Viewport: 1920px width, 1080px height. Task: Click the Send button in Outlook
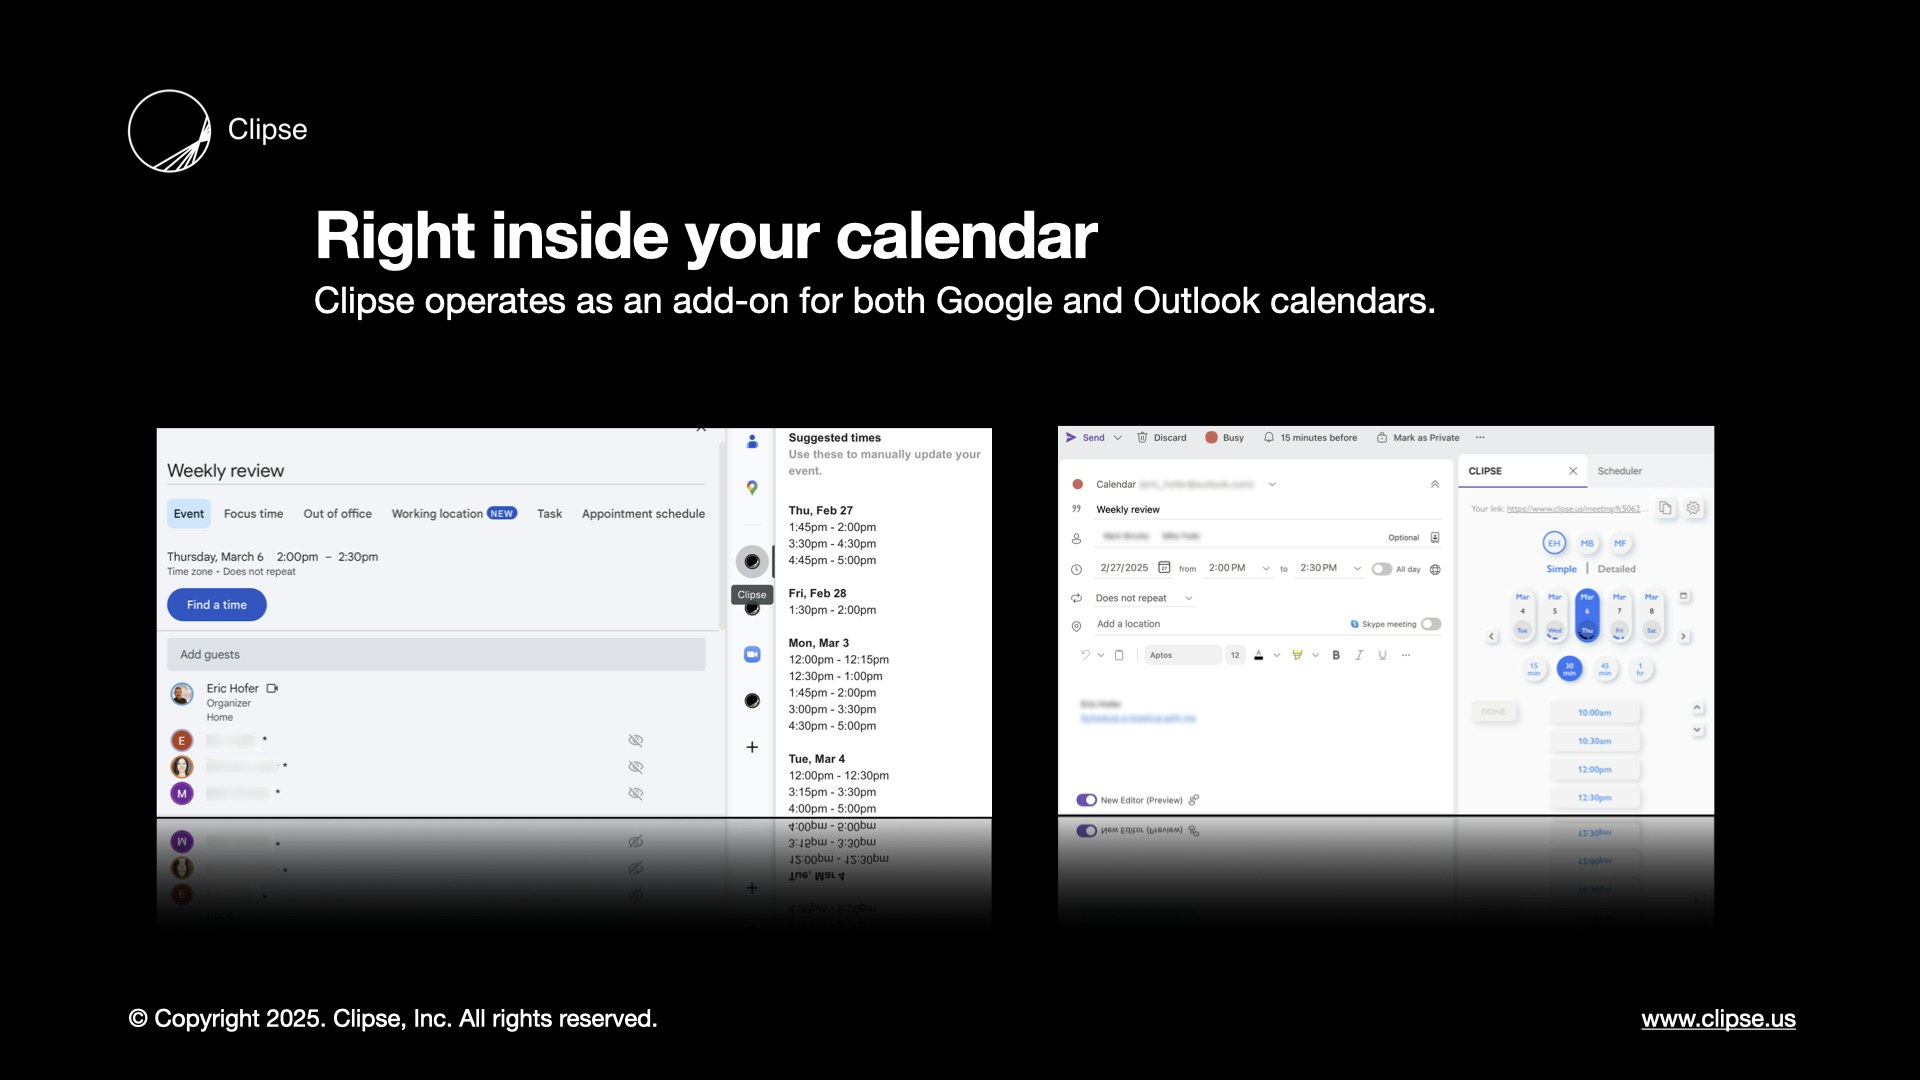(x=1085, y=437)
